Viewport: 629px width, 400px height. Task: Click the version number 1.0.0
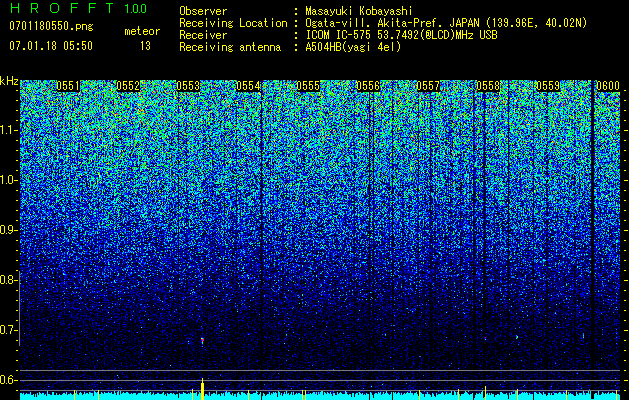click(x=136, y=9)
